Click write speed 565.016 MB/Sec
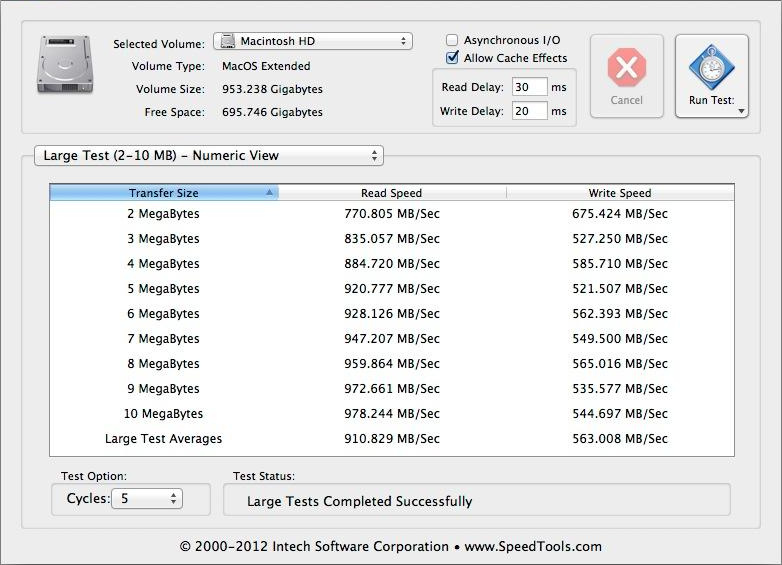The image size is (782, 565). [620, 363]
